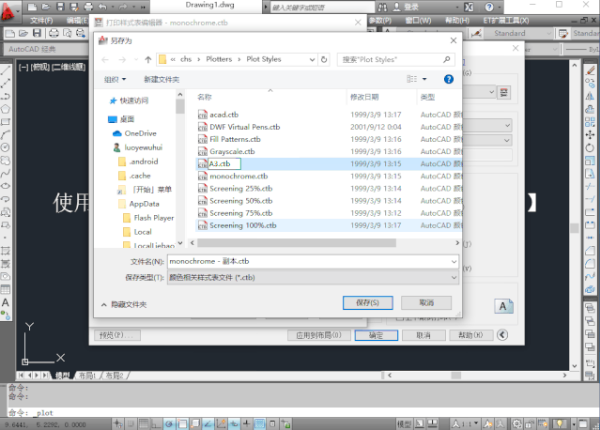Click the search magnifier icon

pyautogui.click(x=447, y=59)
